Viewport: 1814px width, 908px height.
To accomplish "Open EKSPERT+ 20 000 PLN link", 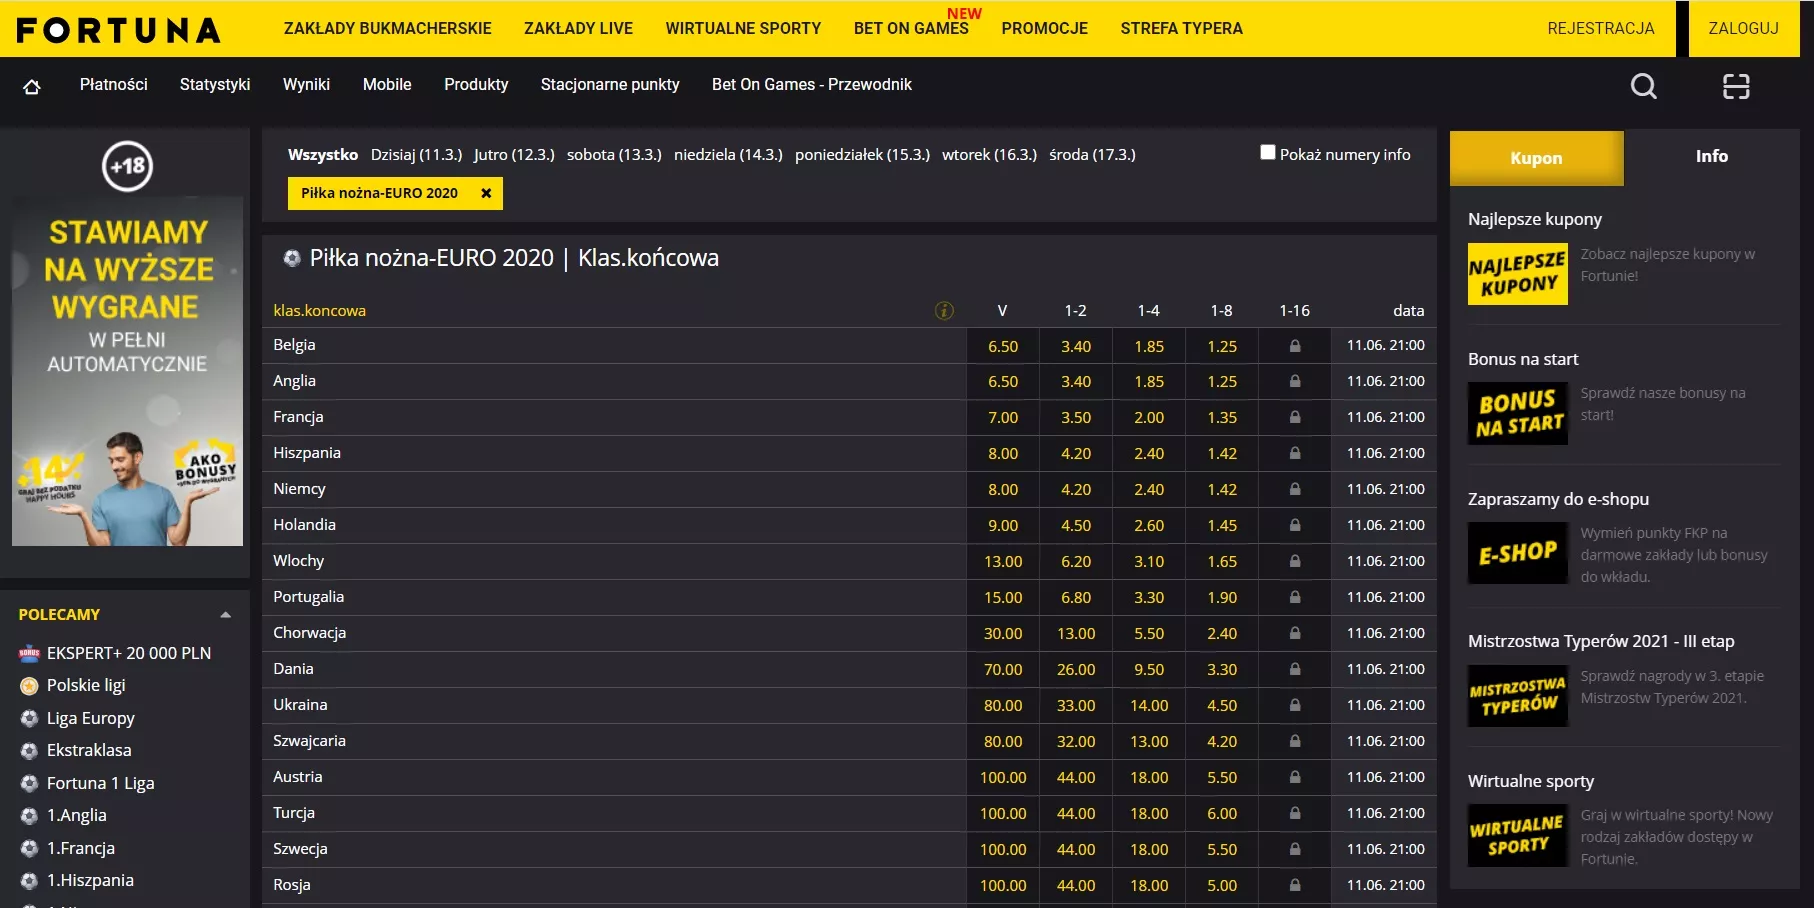I will point(129,653).
